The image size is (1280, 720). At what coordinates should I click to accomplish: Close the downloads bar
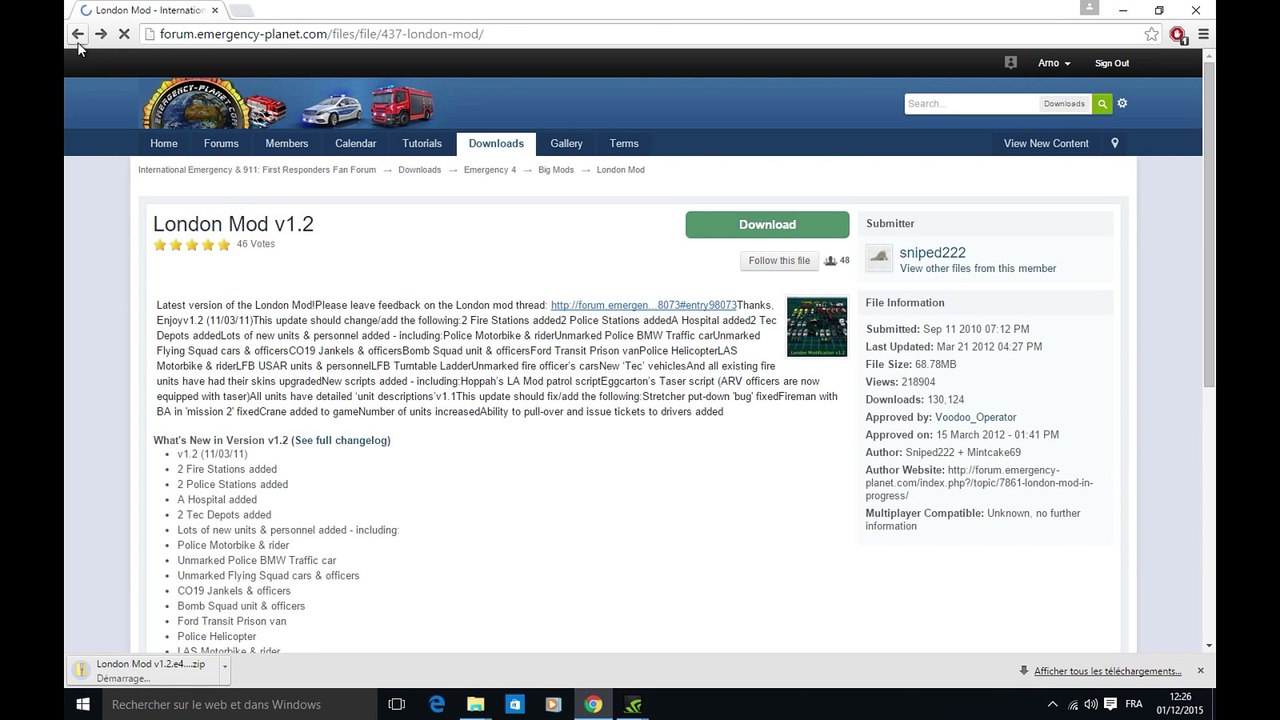point(1200,671)
